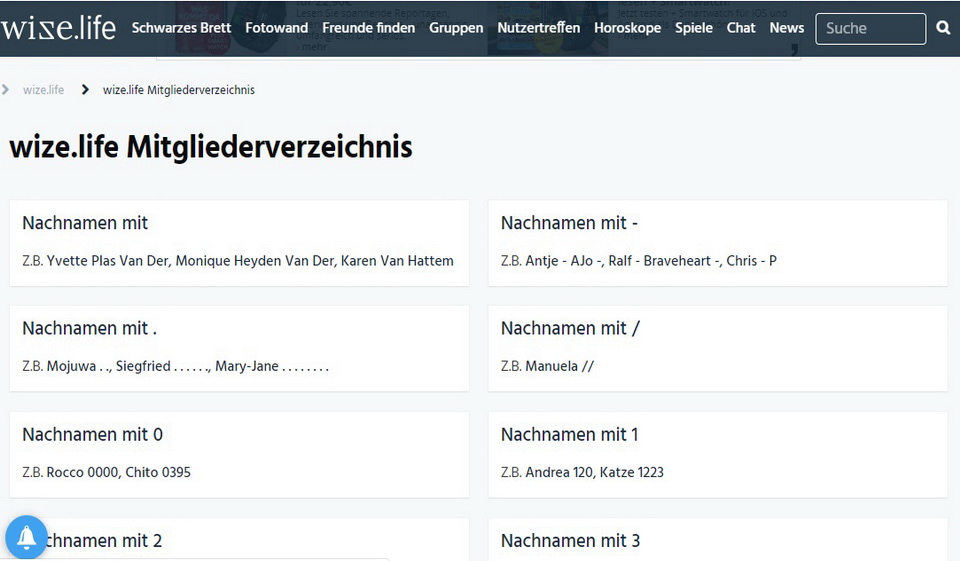Click the search magnifier icon
The width and height of the screenshot is (960, 561).
[x=943, y=28]
